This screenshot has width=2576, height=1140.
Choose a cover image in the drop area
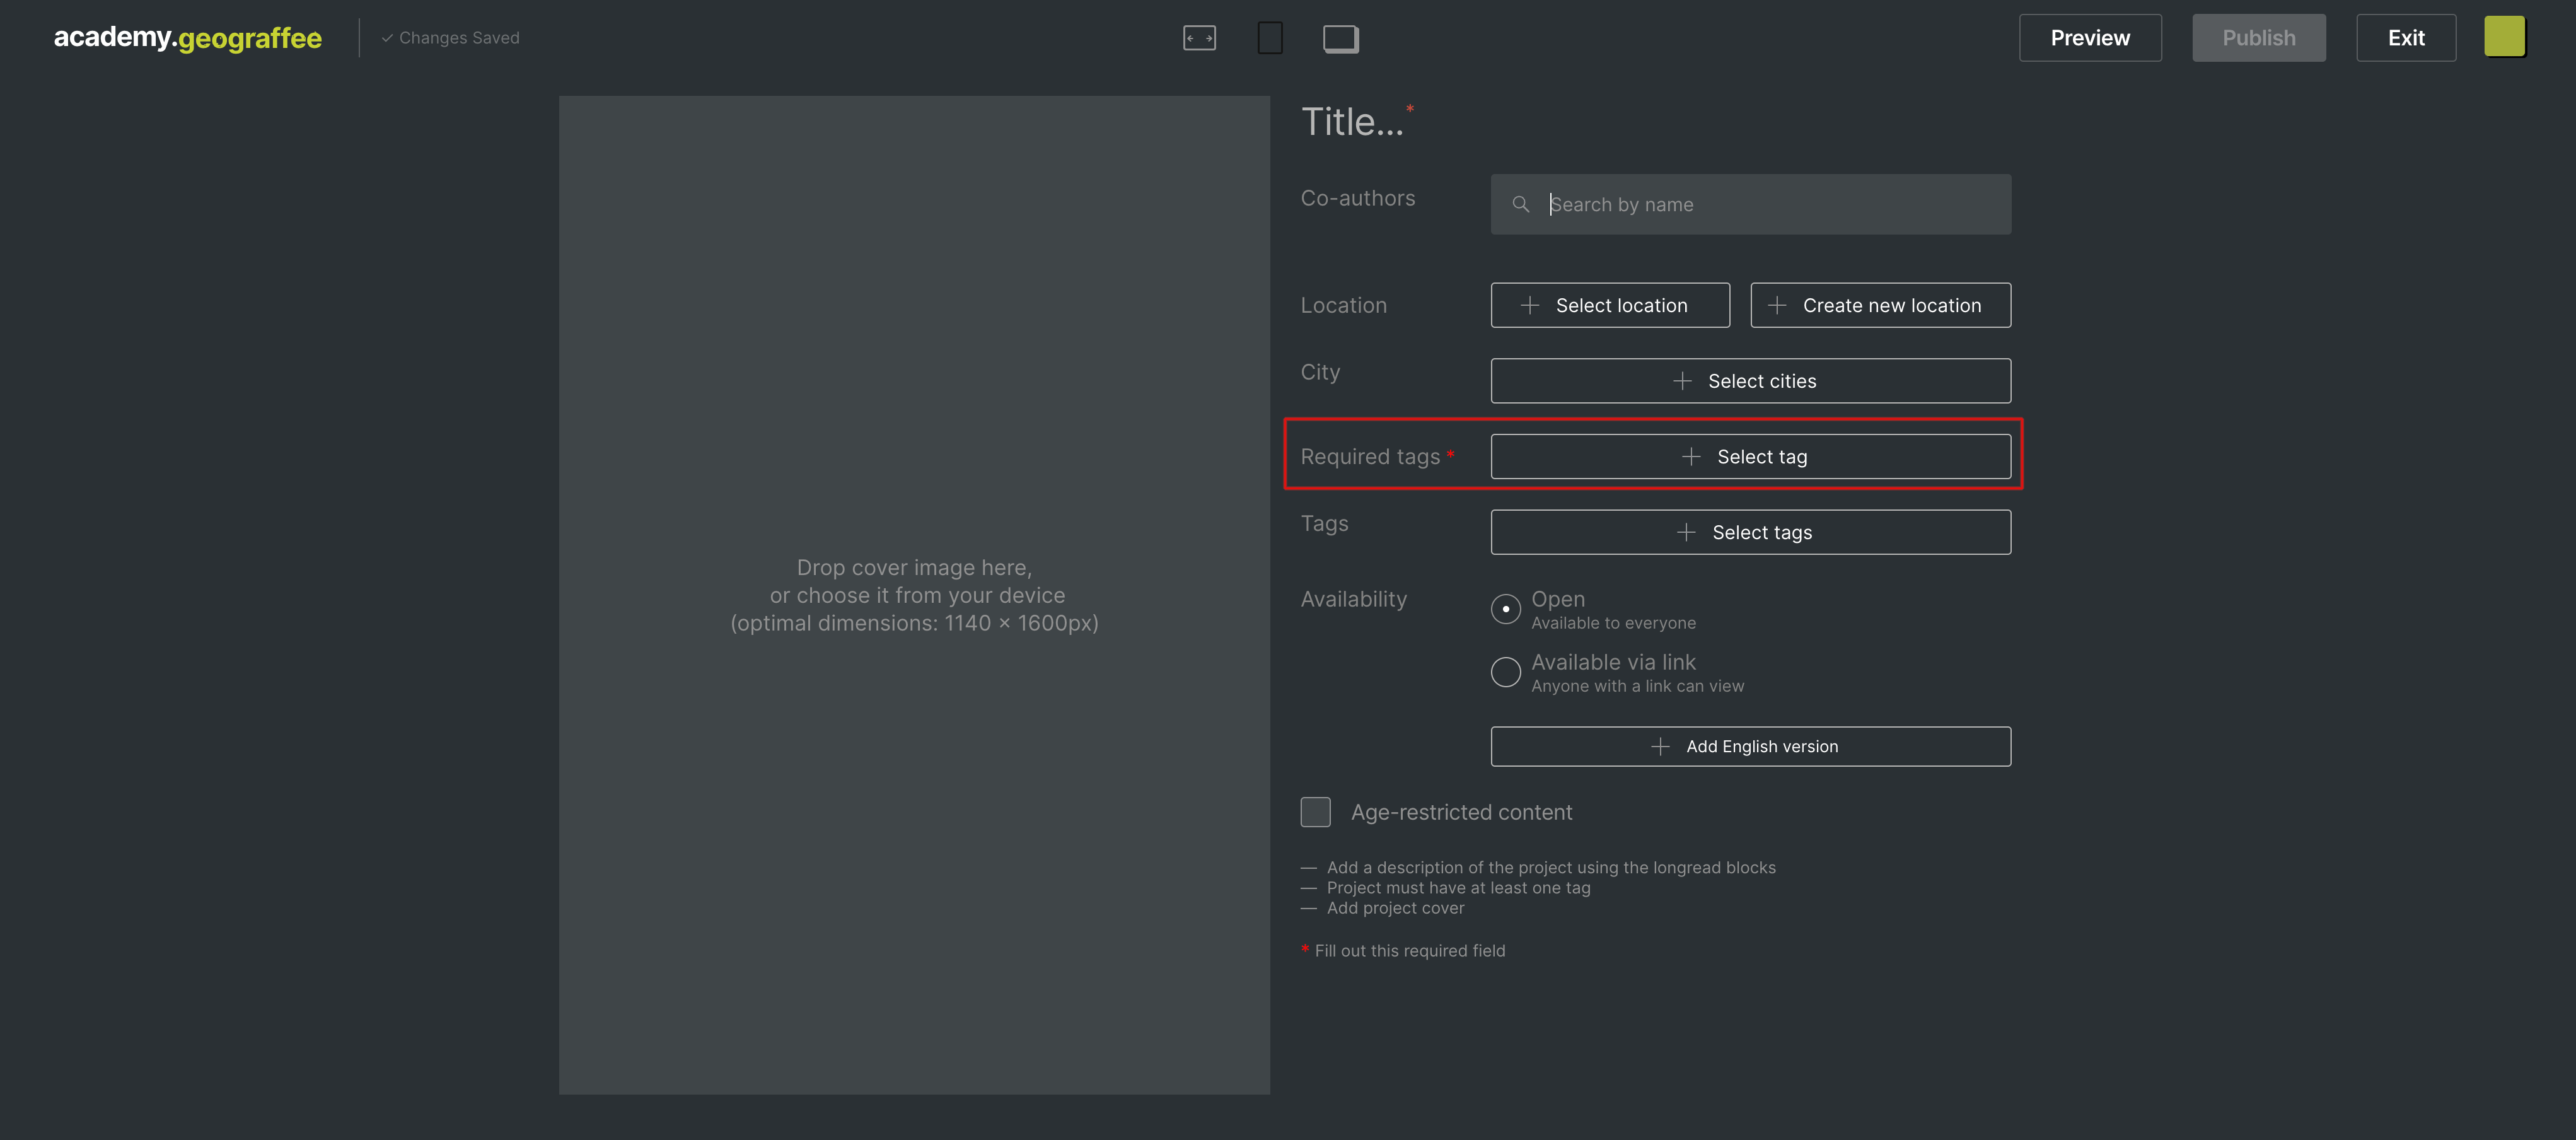click(x=914, y=595)
